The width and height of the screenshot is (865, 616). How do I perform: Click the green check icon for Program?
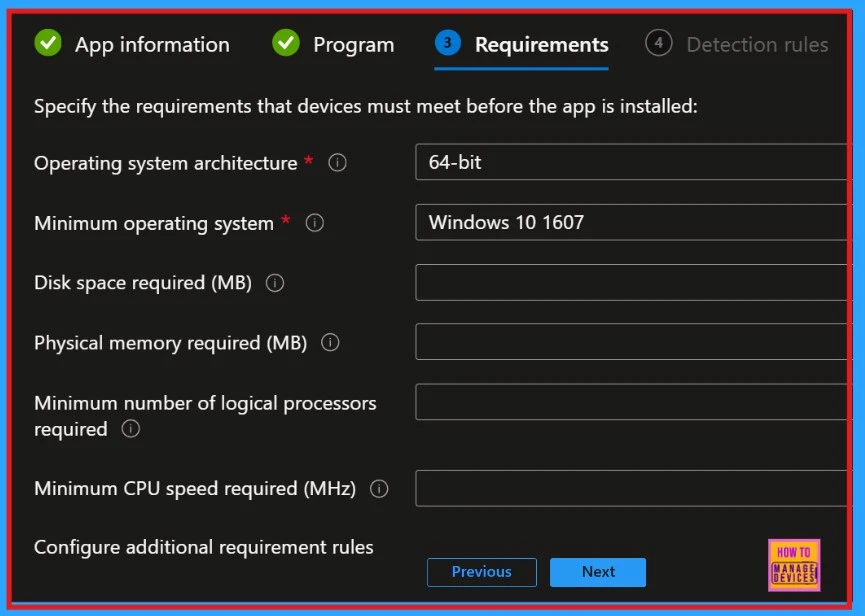286,43
